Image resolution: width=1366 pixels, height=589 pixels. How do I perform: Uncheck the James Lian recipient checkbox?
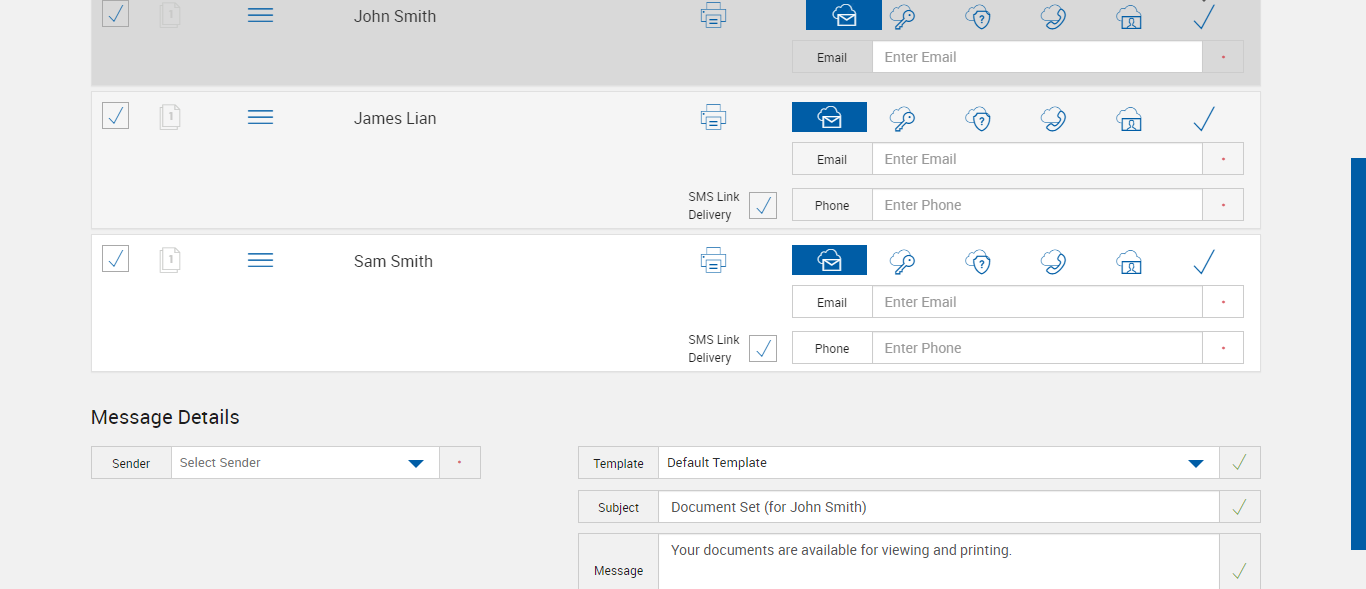[116, 116]
